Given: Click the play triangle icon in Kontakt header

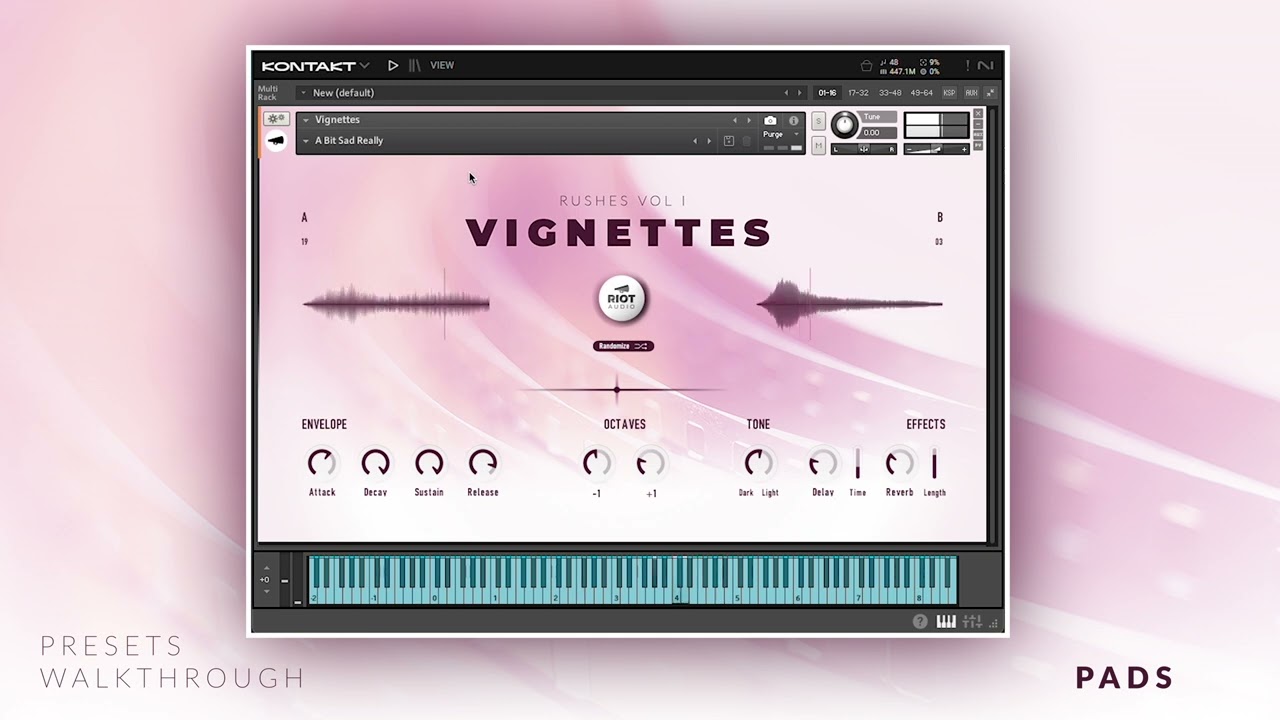Looking at the screenshot, I should (393, 65).
